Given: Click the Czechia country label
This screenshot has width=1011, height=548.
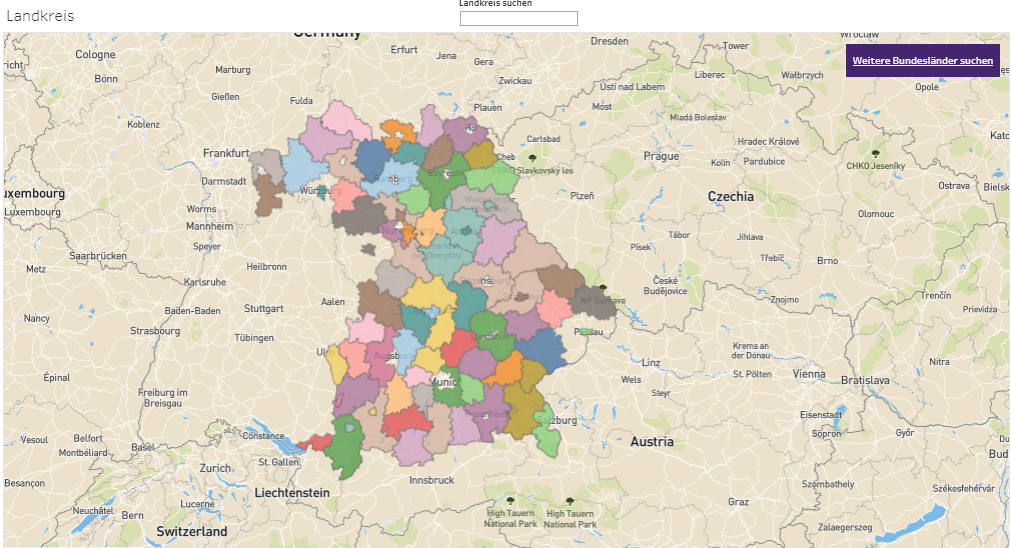Looking at the screenshot, I should [730, 197].
